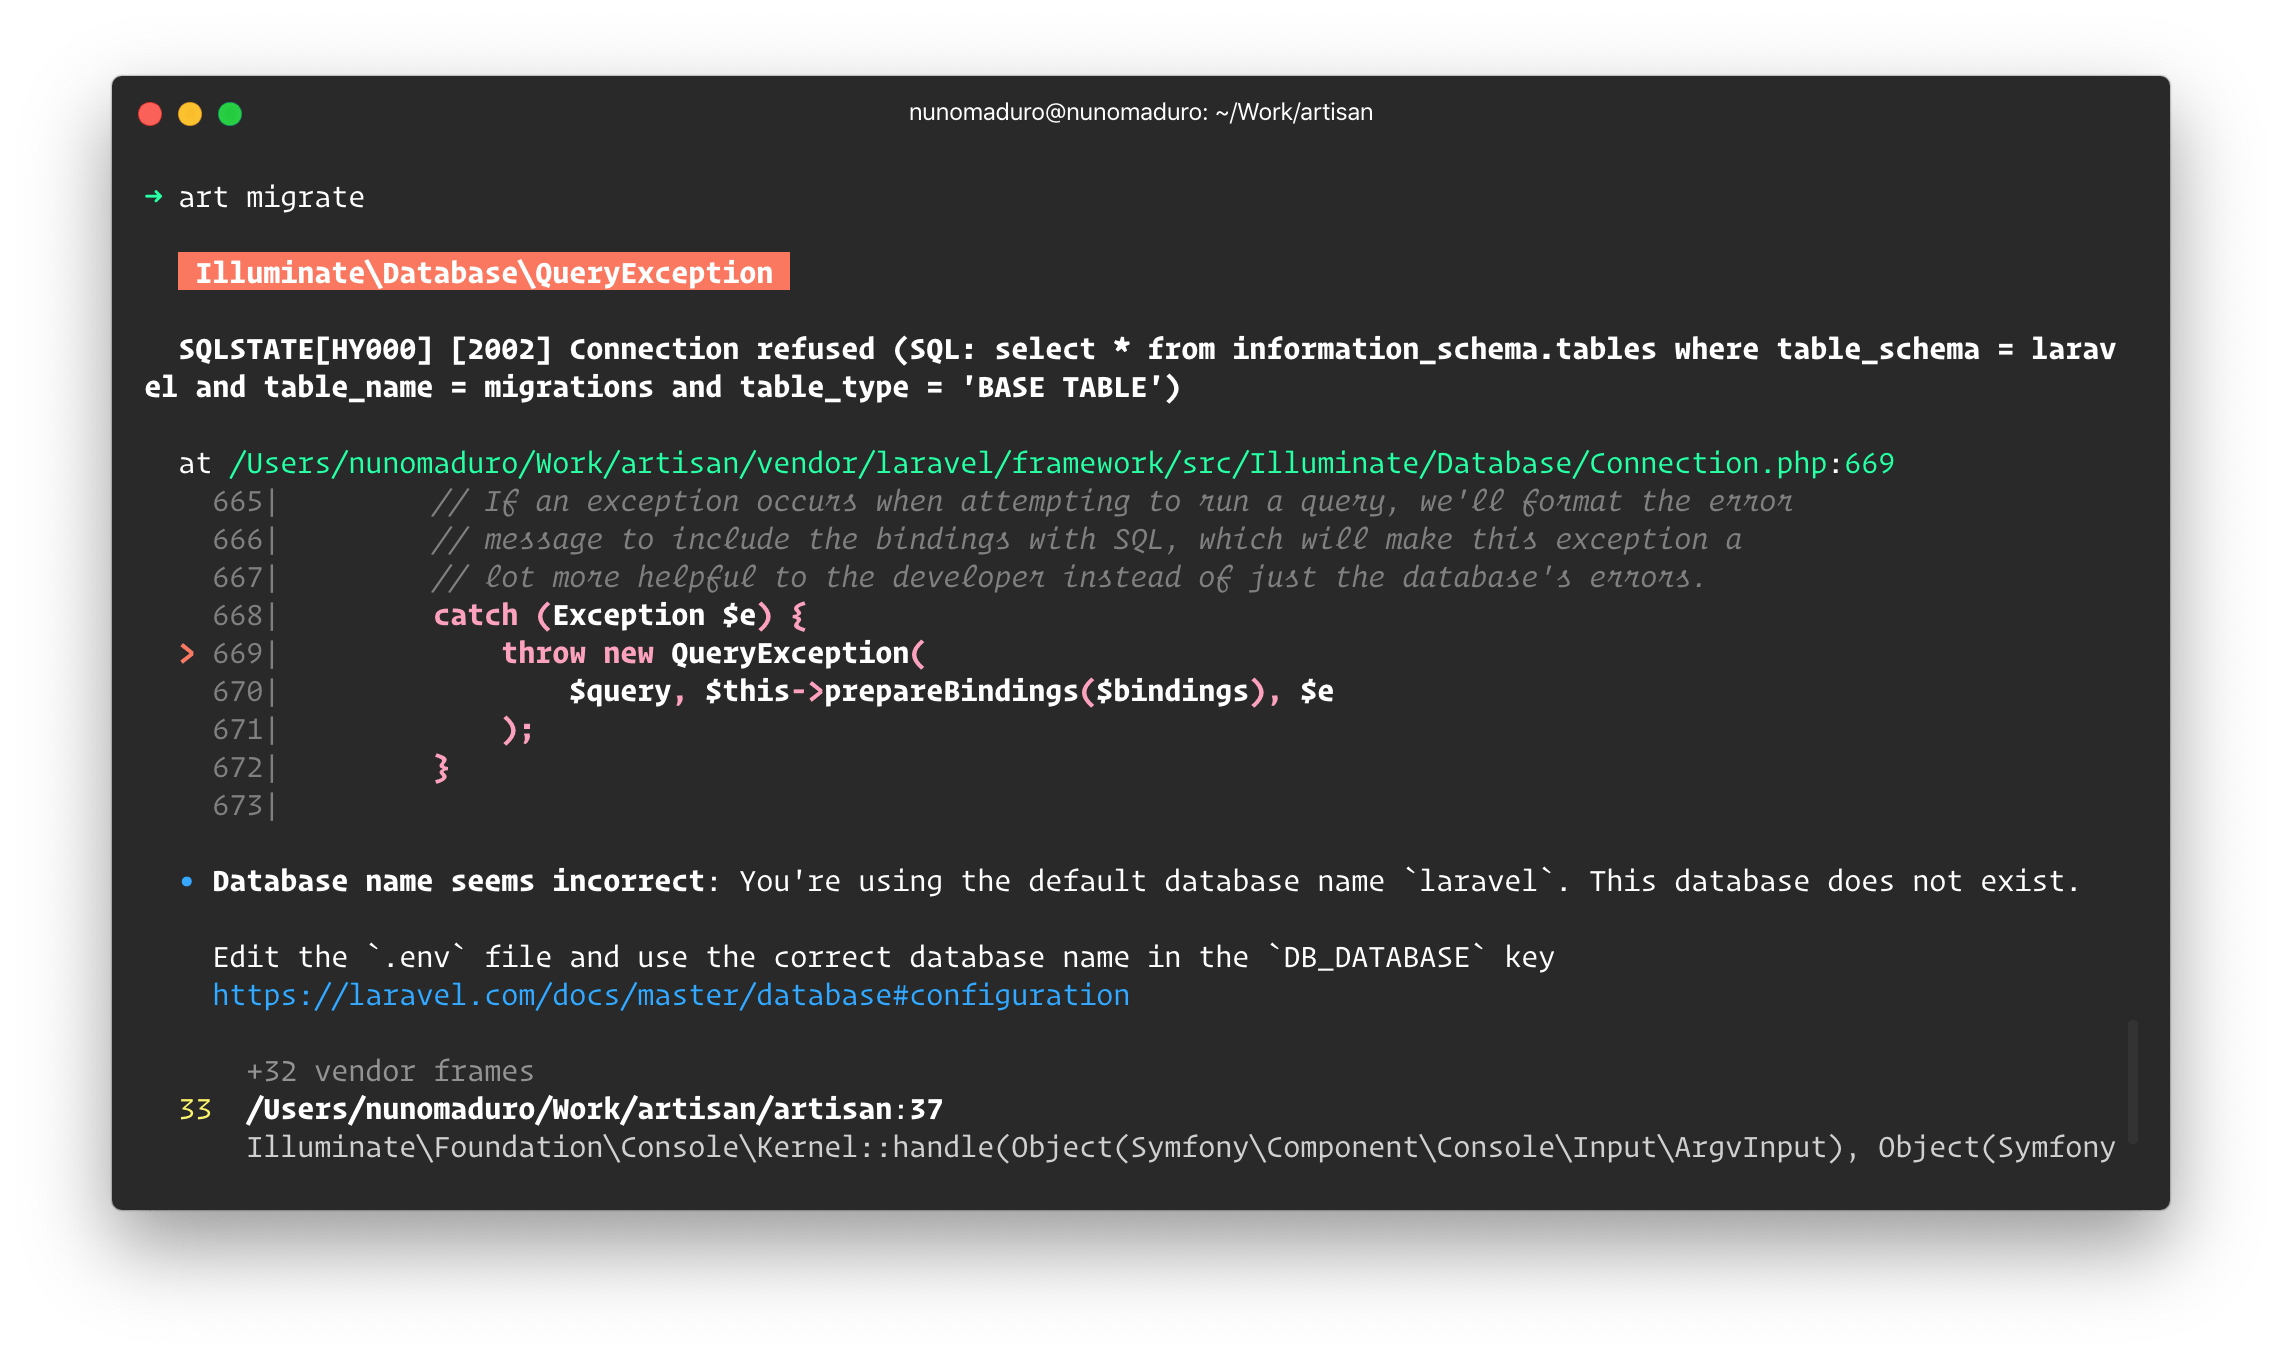Click the artisan:37 stack frame path
The height and width of the screenshot is (1358, 2282).
click(594, 1110)
